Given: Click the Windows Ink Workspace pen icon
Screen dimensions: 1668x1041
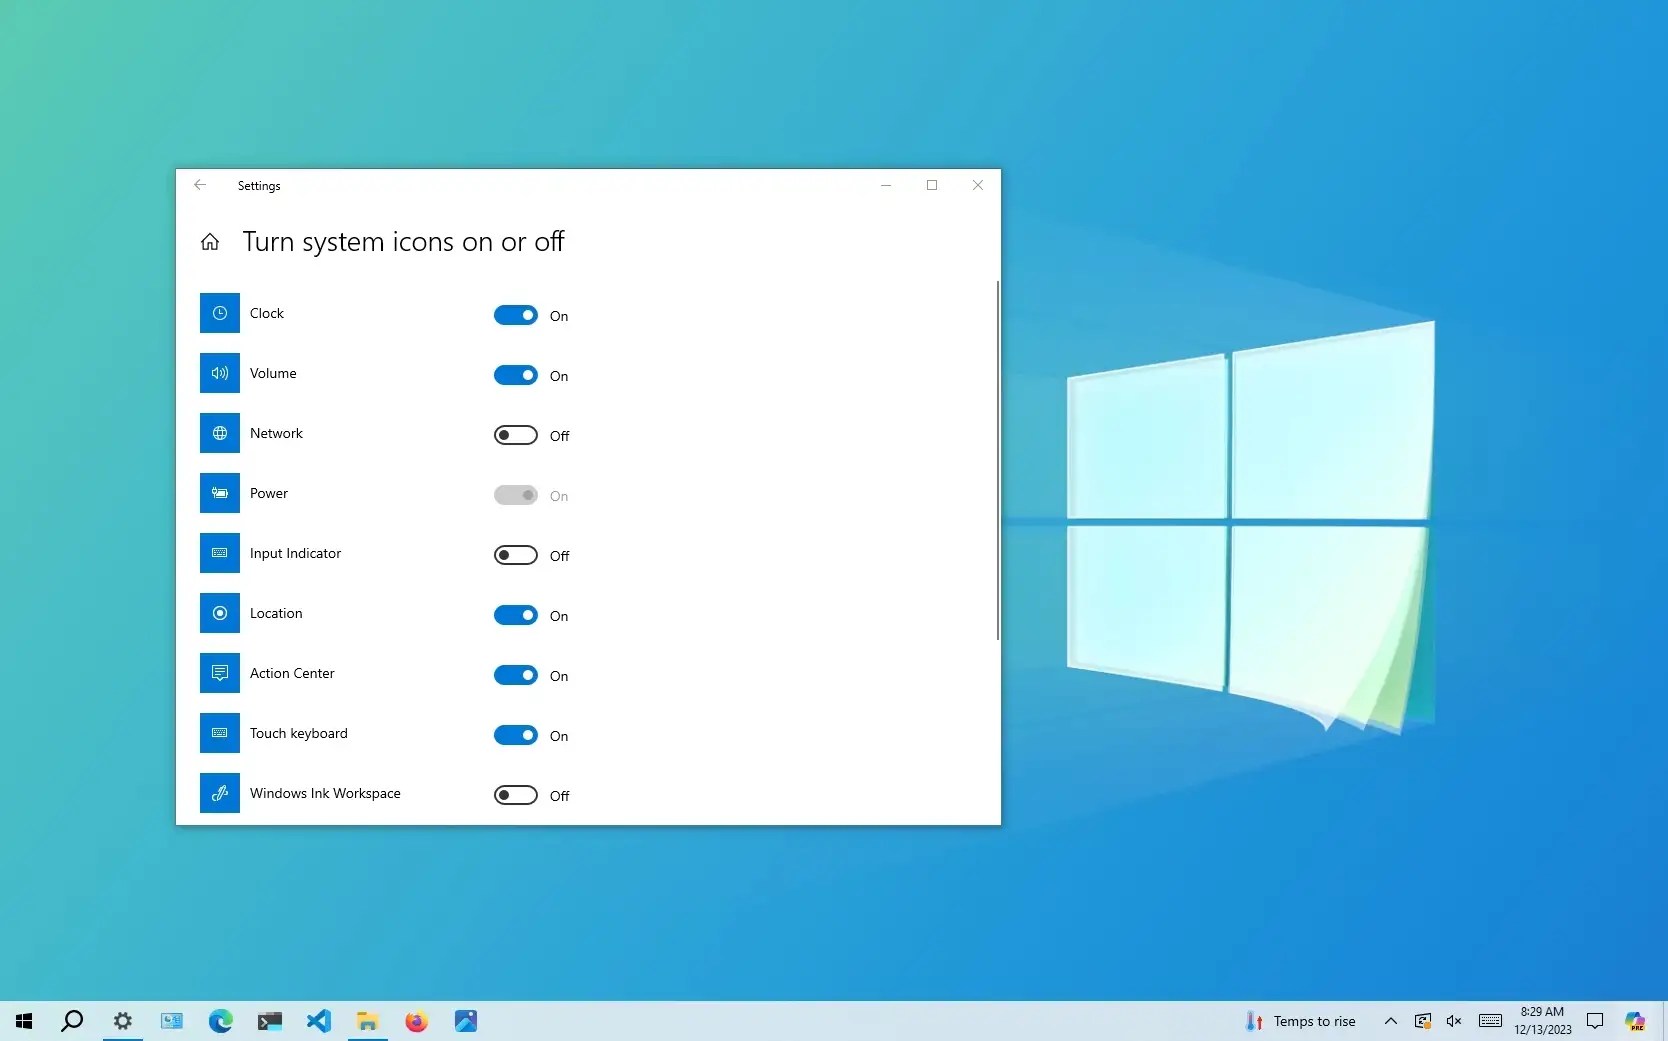Looking at the screenshot, I should (220, 793).
